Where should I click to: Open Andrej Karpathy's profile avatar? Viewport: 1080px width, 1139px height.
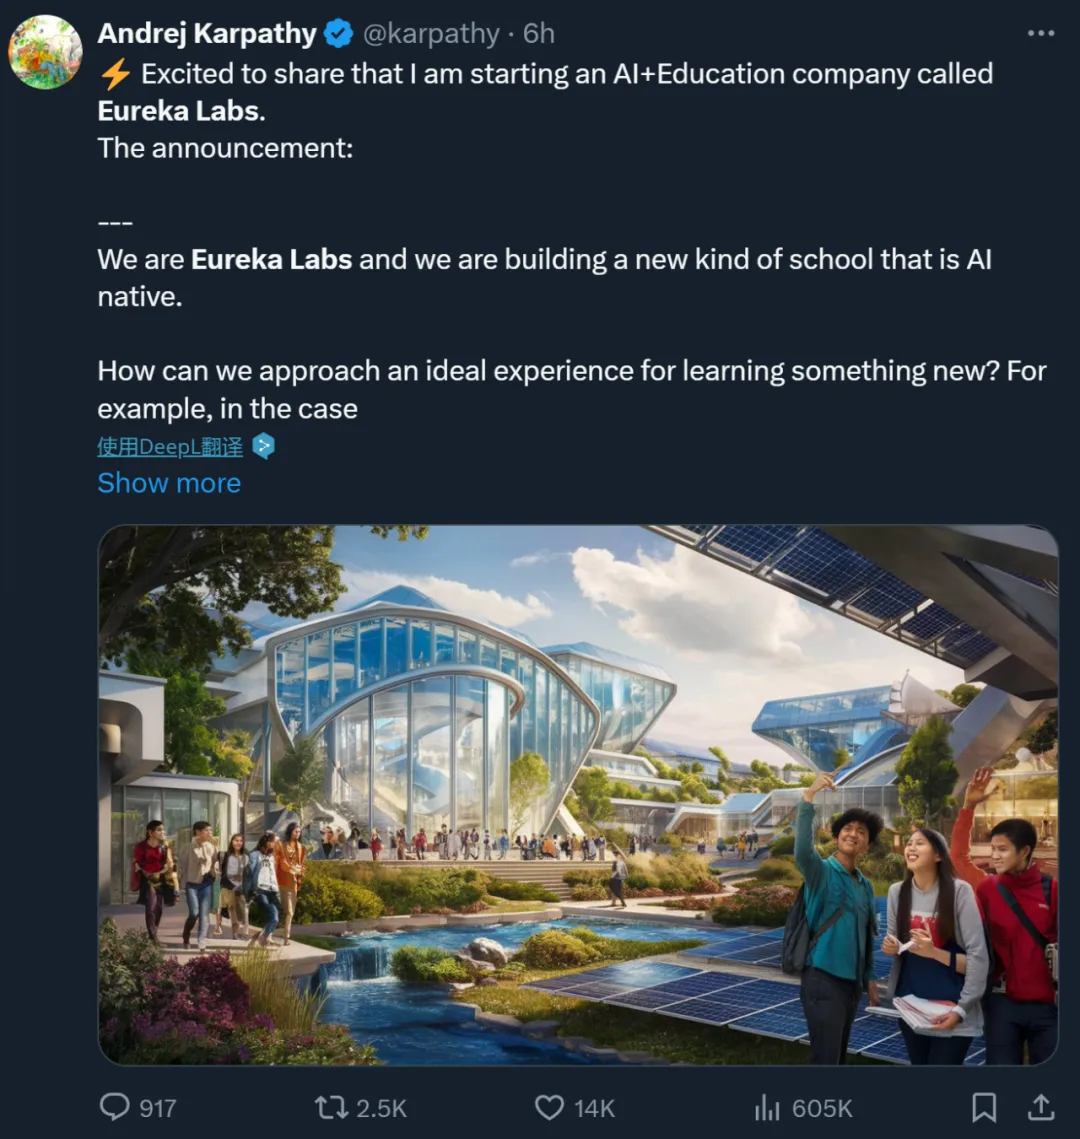click(45, 52)
